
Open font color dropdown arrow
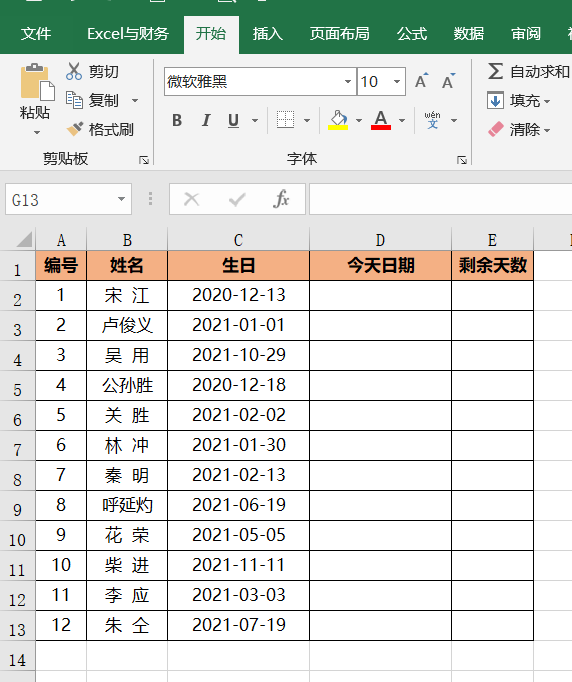tap(402, 120)
